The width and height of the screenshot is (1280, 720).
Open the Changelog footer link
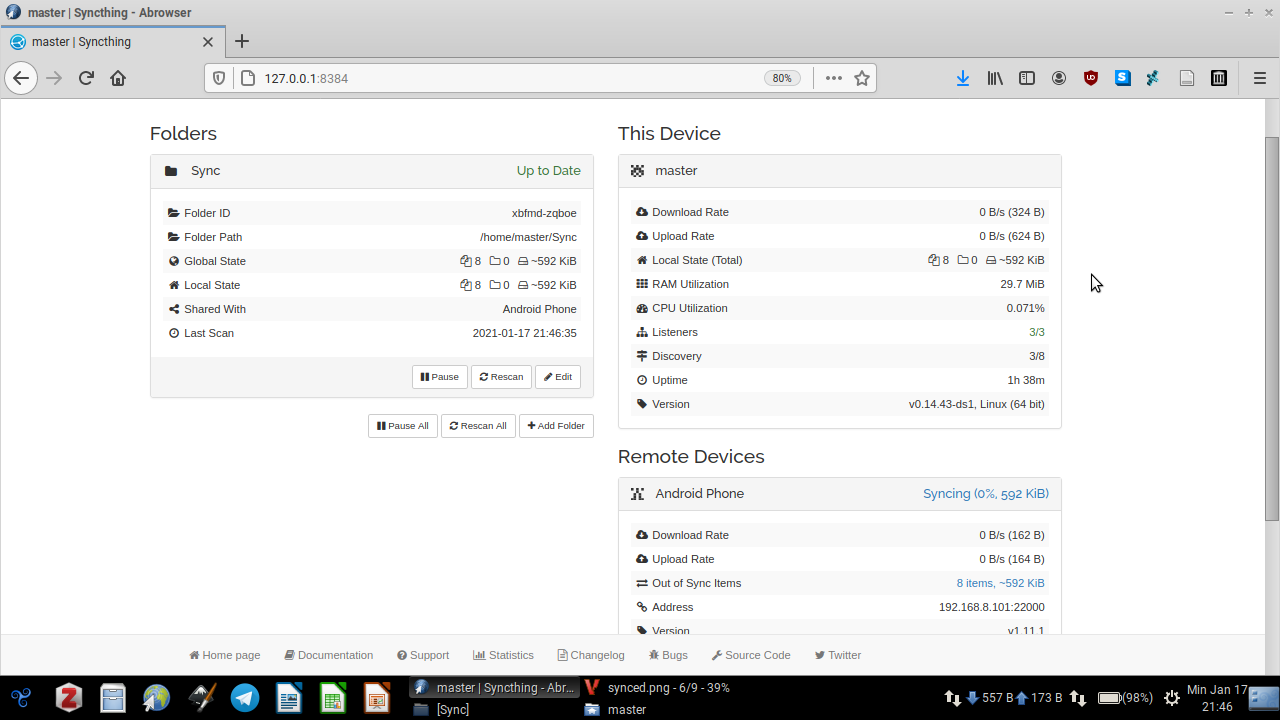(x=591, y=655)
